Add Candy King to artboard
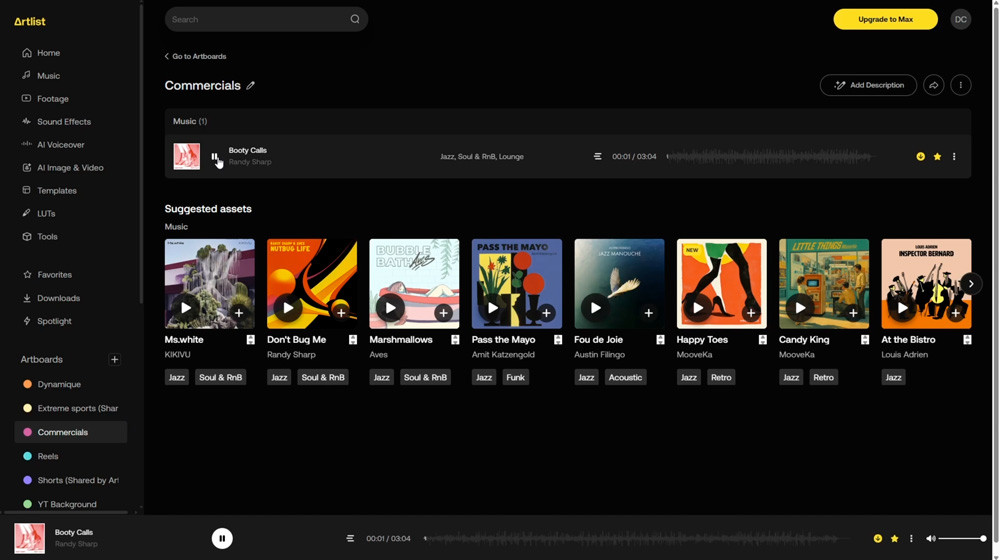The width and height of the screenshot is (1000, 560). coord(853,313)
